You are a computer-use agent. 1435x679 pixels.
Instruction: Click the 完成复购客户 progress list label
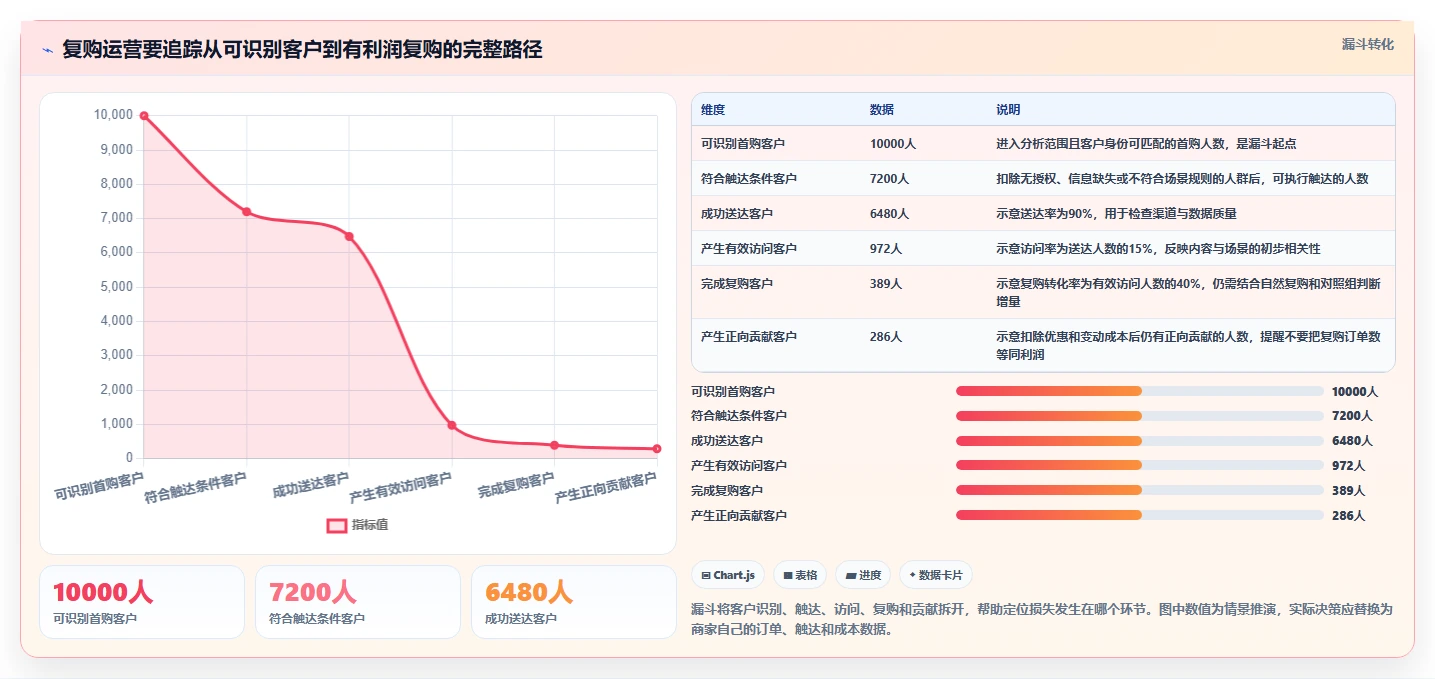[x=727, y=491]
